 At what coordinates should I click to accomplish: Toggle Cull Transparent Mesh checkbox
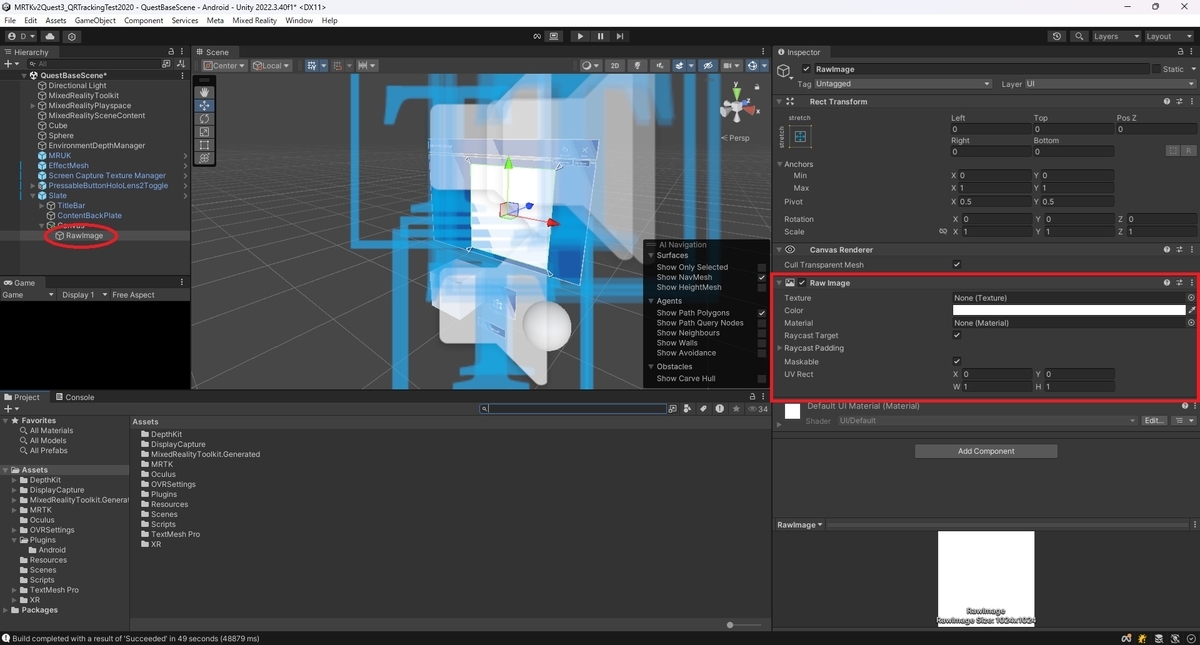(957, 264)
